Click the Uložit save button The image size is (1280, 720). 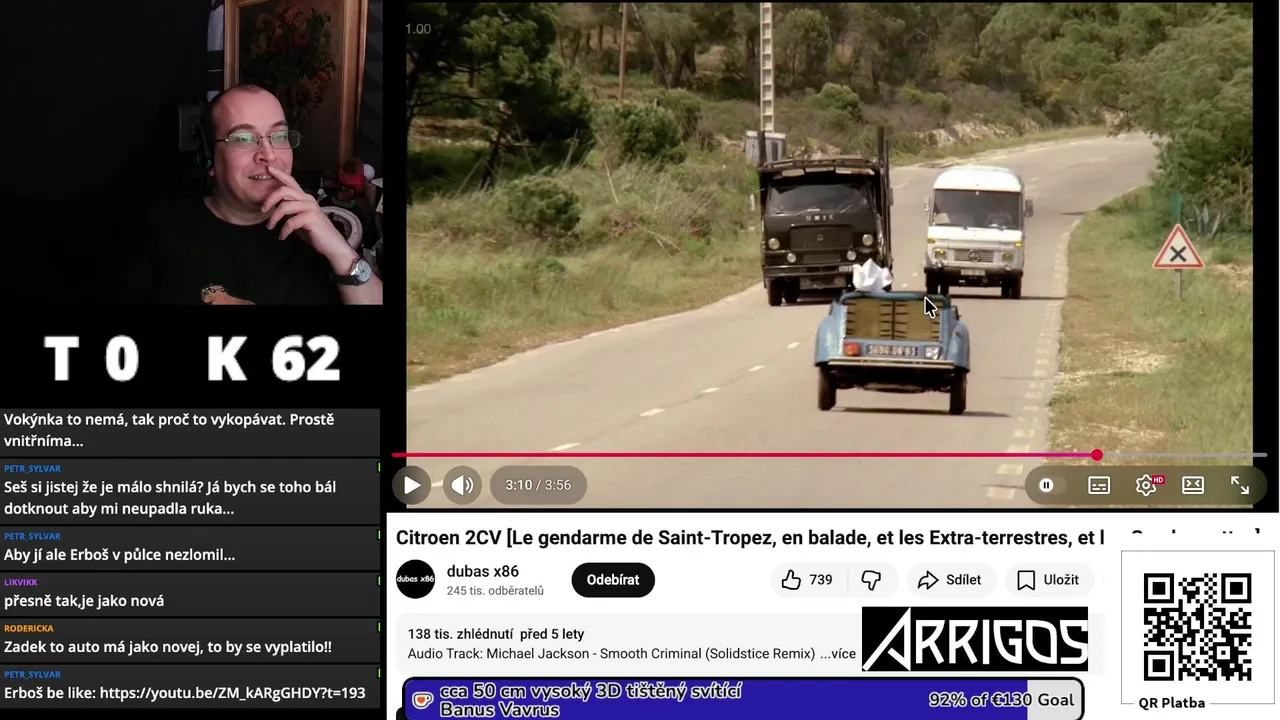(x=1048, y=580)
